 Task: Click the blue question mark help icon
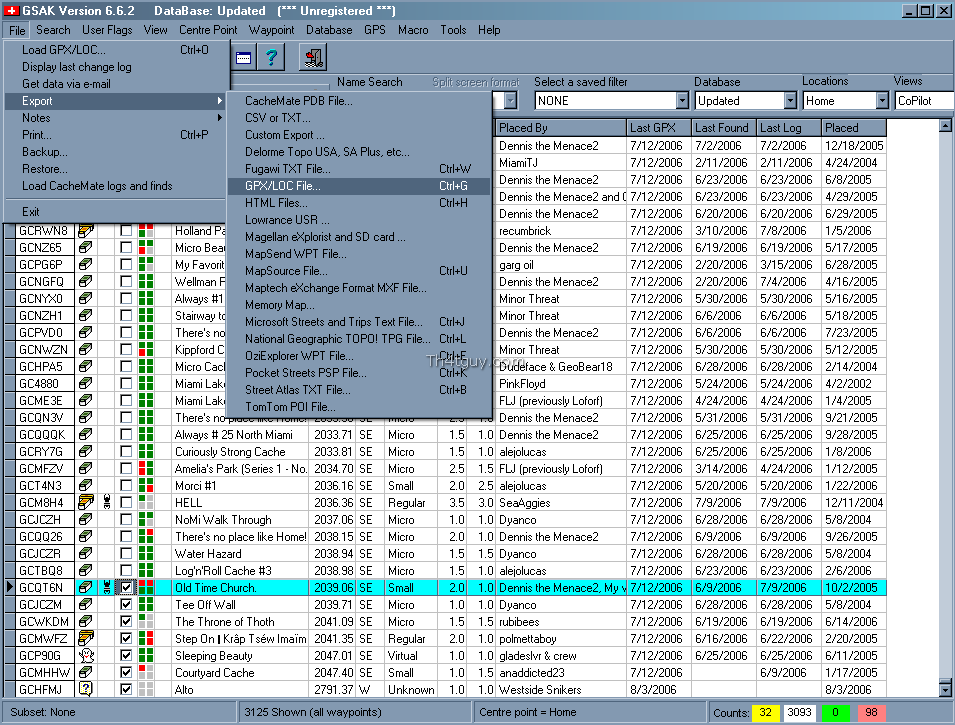(269, 58)
